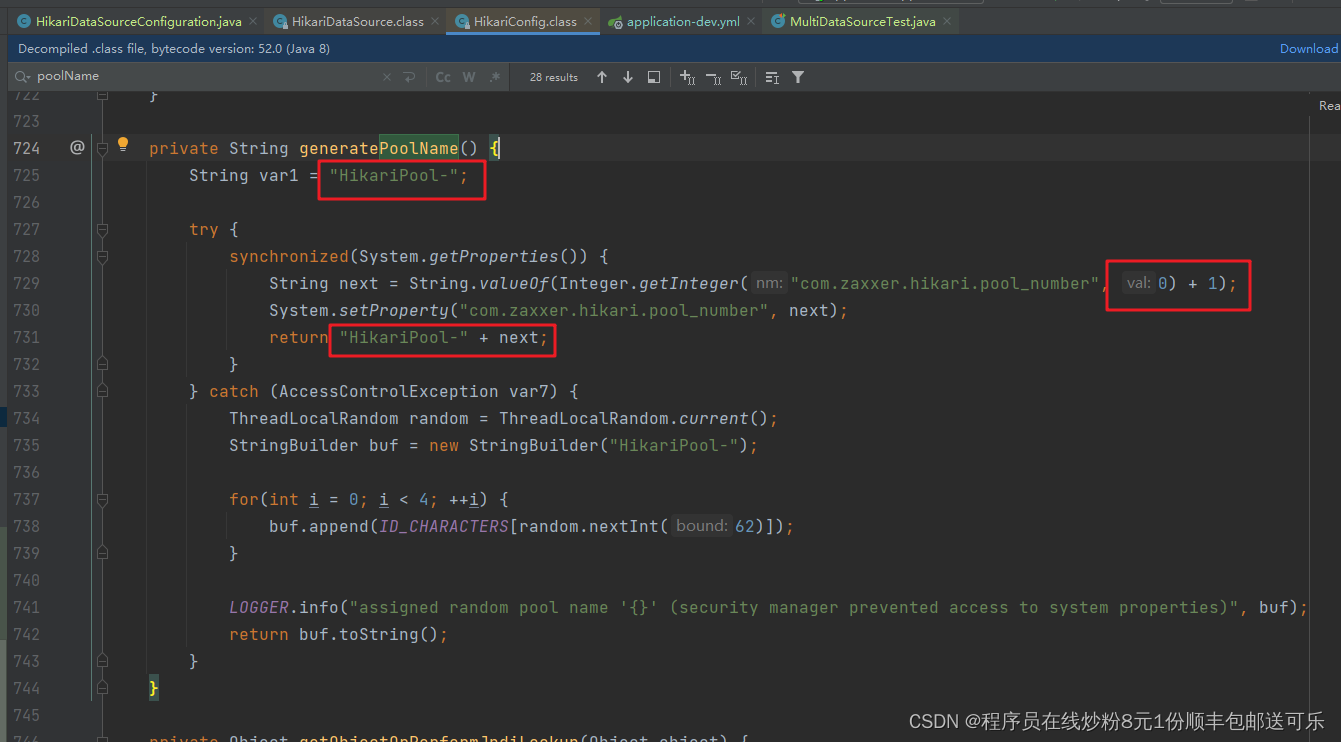Click the Download sources link
The width and height of the screenshot is (1341, 742).
tap(1309, 49)
